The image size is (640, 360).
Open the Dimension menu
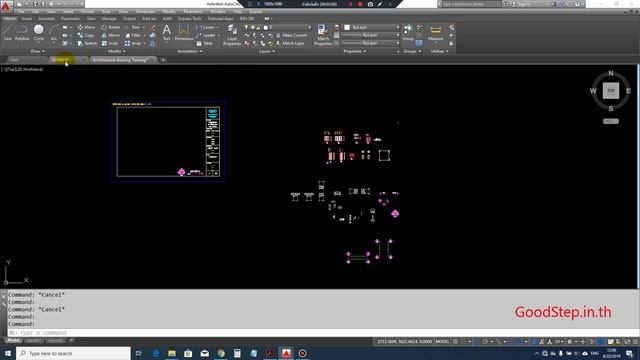pyautogui.click(x=145, y=12)
